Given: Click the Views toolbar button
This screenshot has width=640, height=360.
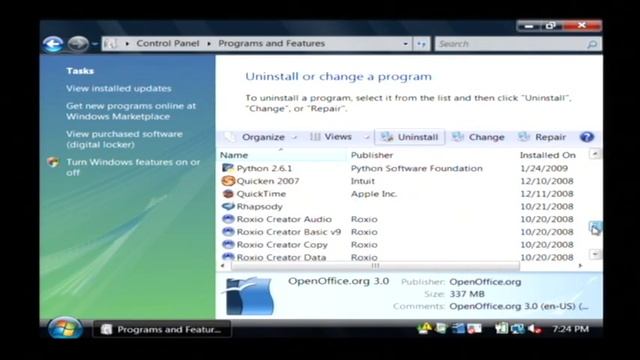Looking at the screenshot, I should pos(331,137).
